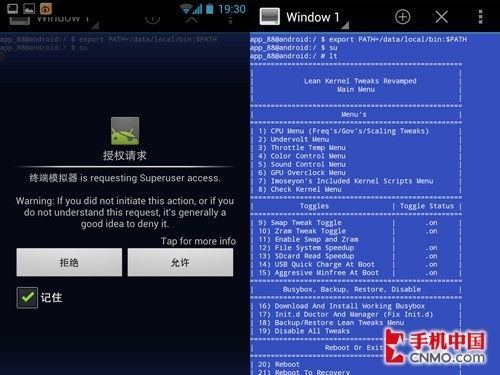Screen dimensions: 500x375
Task: Tap the 19:30 clock in status bar
Action: point(232,9)
